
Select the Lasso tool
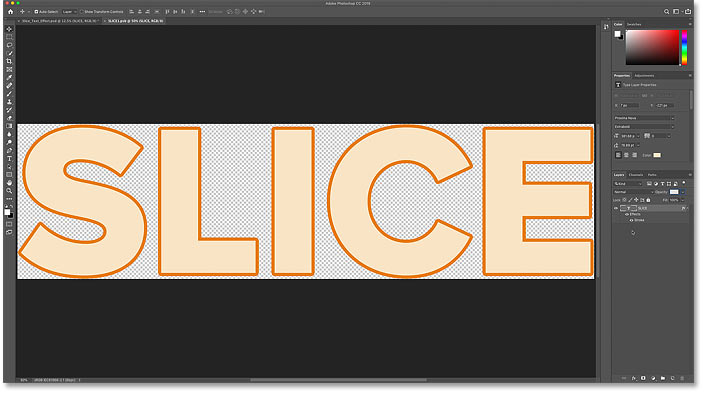click(9, 45)
